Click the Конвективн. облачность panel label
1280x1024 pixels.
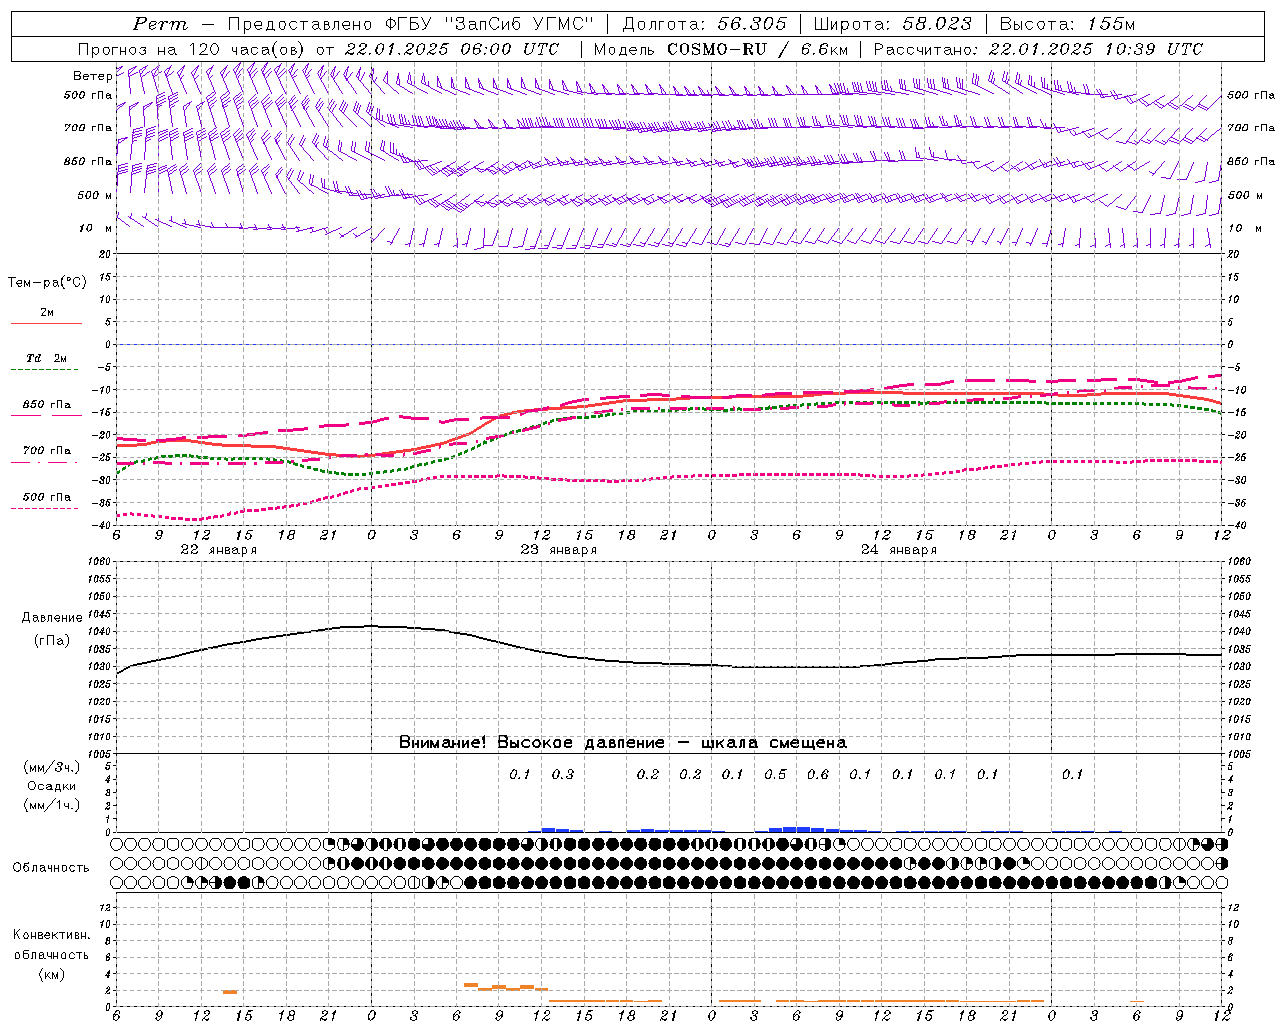point(51,945)
